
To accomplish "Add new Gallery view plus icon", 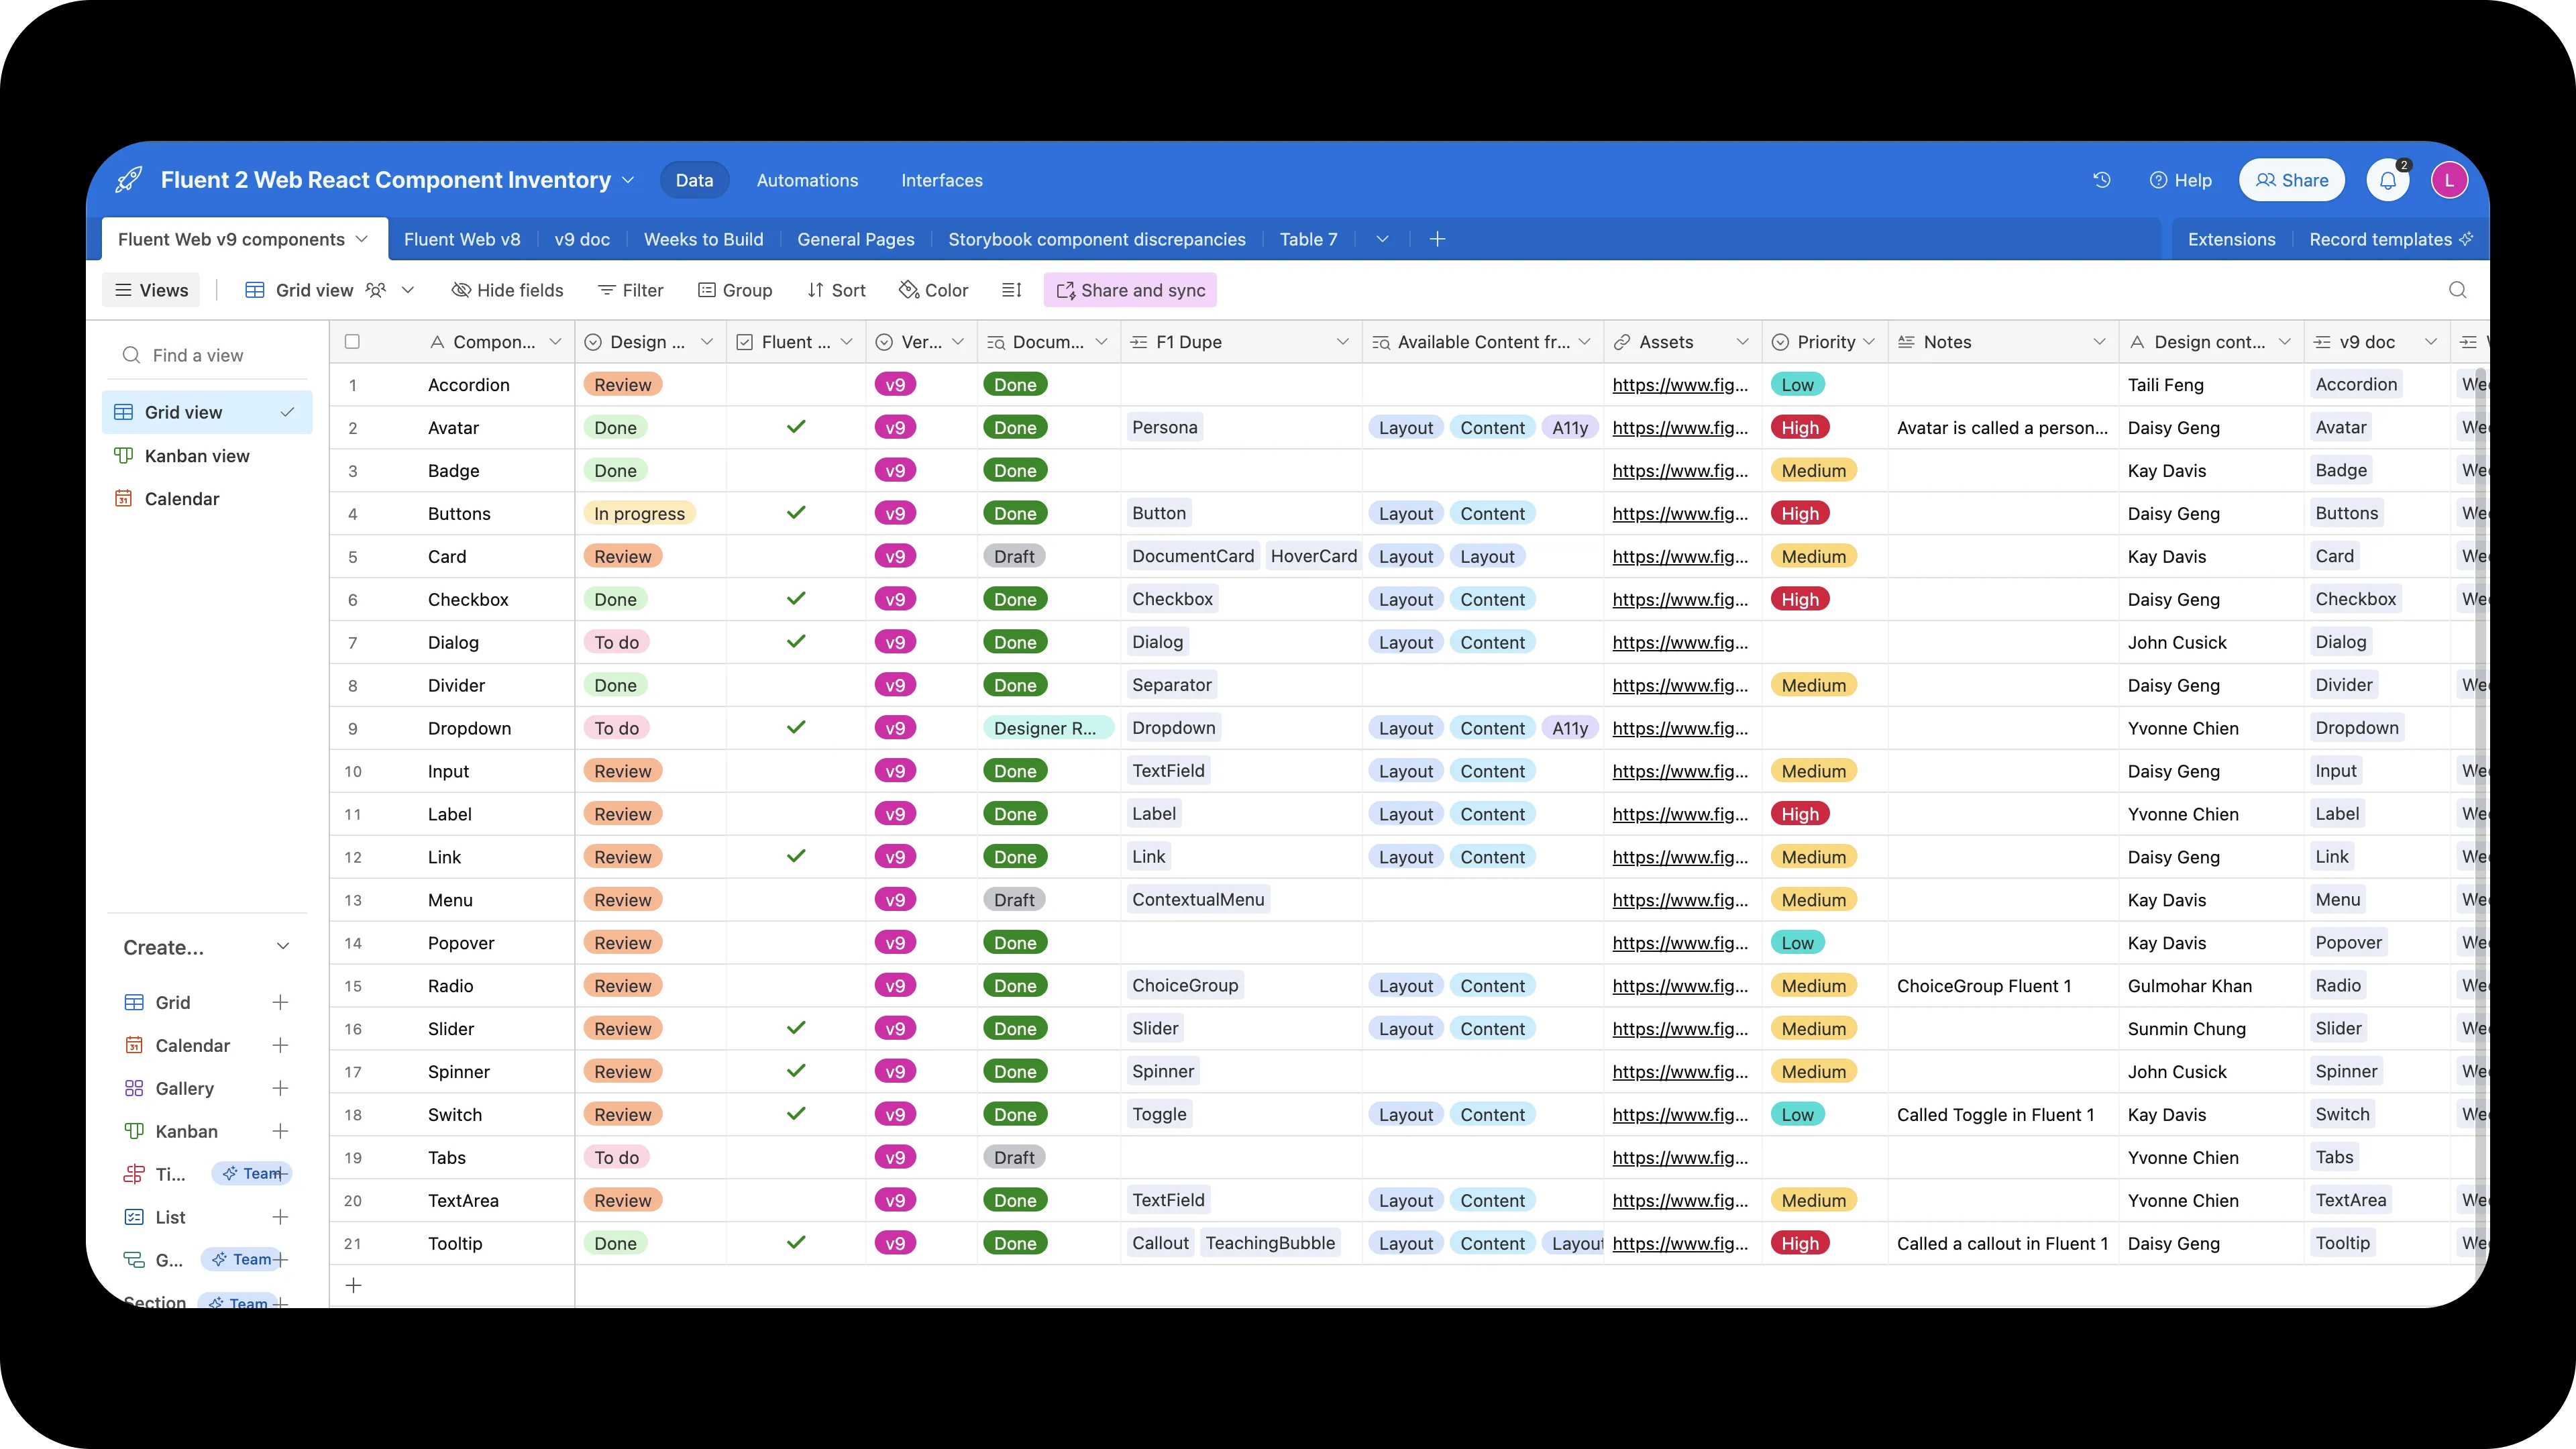I will [x=281, y=1088].
